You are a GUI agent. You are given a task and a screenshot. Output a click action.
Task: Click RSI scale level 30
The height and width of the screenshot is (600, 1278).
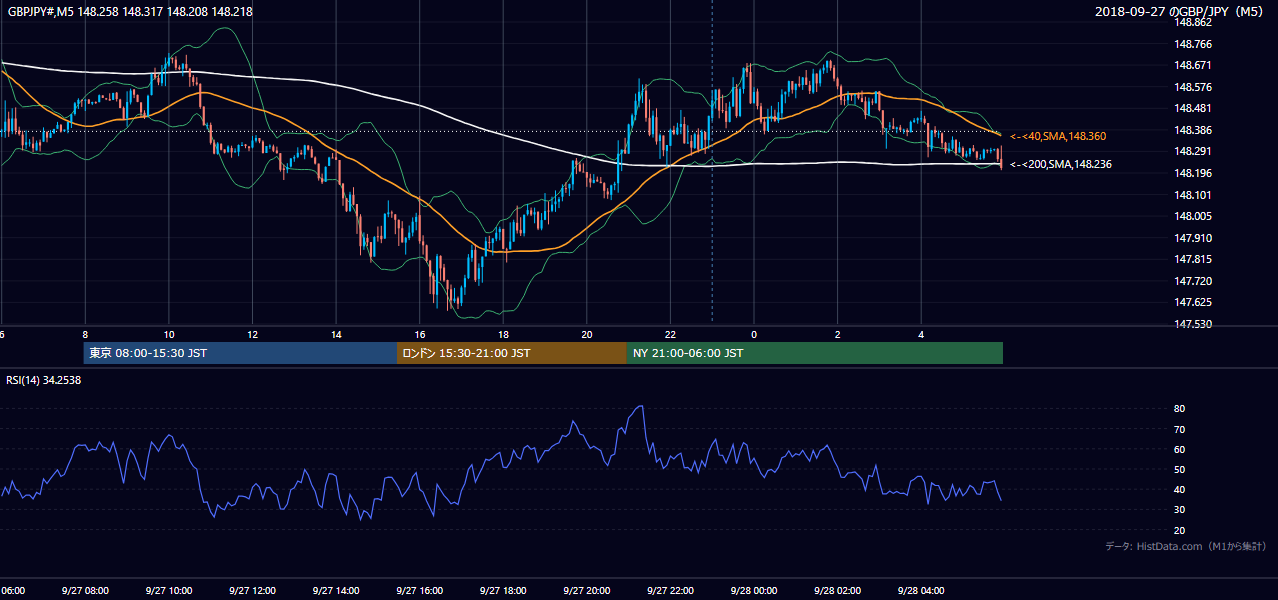pyautogui.click(x=1179, y=510)
